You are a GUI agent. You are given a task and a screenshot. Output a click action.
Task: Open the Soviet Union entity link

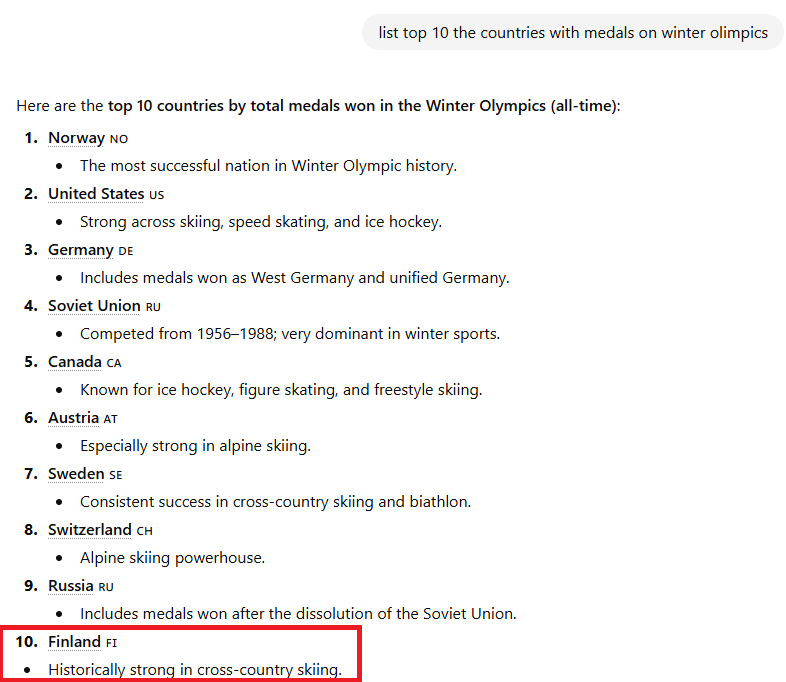[94, 306]
